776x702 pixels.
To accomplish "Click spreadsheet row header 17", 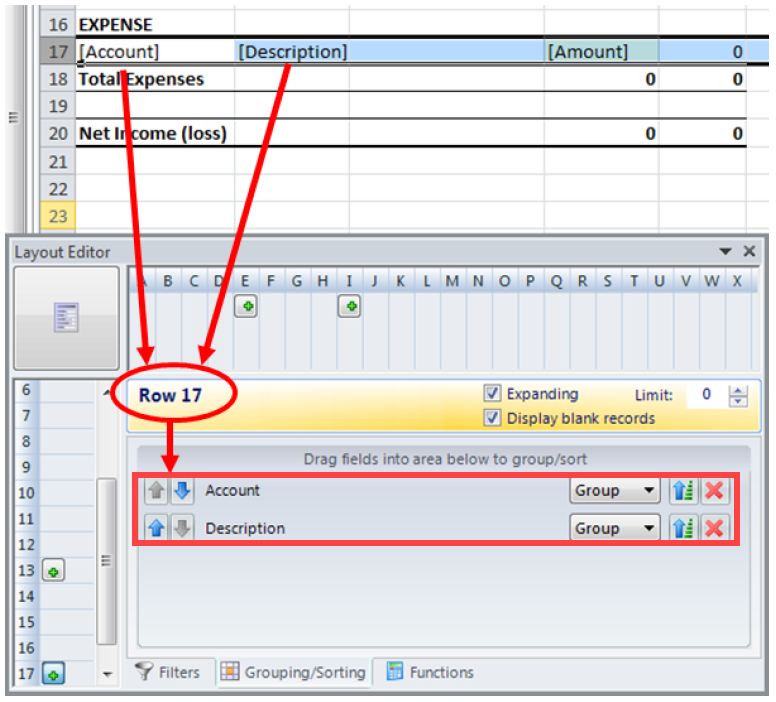I will coord(58,51).
